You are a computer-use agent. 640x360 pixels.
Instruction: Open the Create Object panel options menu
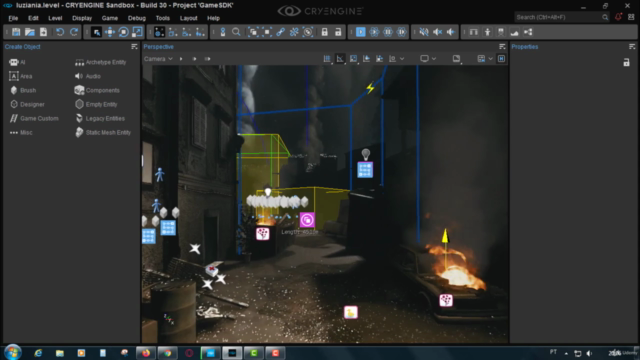click(134, 47)
